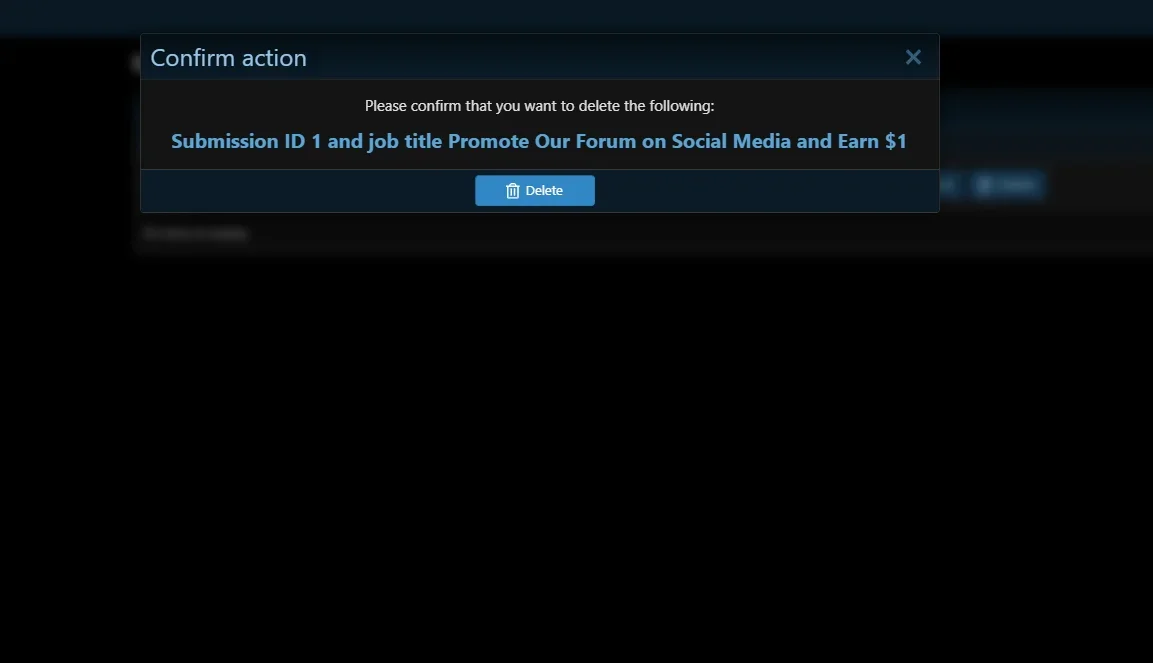The width and height of the screenshot is (1153, 663).
Task: Click the dialog footer right of Delete
Action: pyautogui.click(x=766, y=191)
